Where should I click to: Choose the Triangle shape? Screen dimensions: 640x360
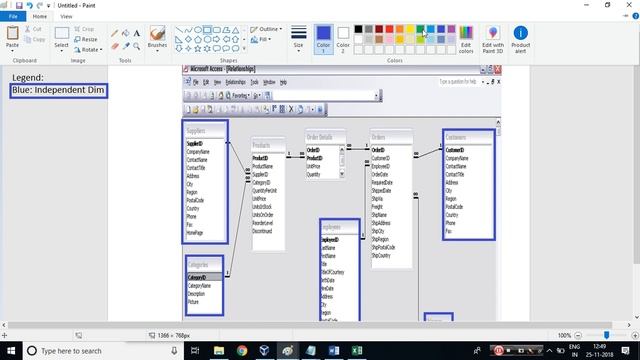point(236,30)
